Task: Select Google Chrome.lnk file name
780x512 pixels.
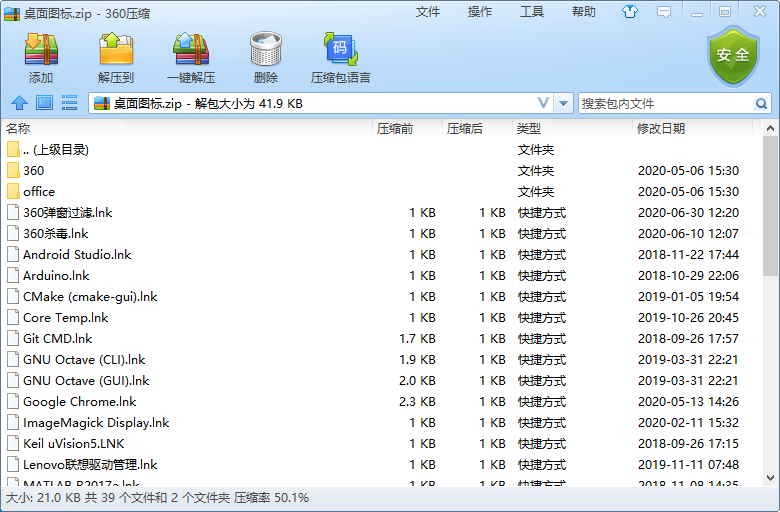Action: tap(80, 402)
